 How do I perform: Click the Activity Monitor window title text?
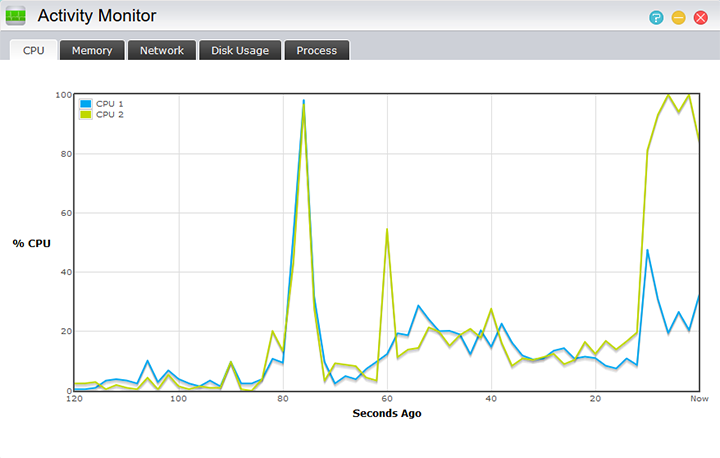[96, 17]
